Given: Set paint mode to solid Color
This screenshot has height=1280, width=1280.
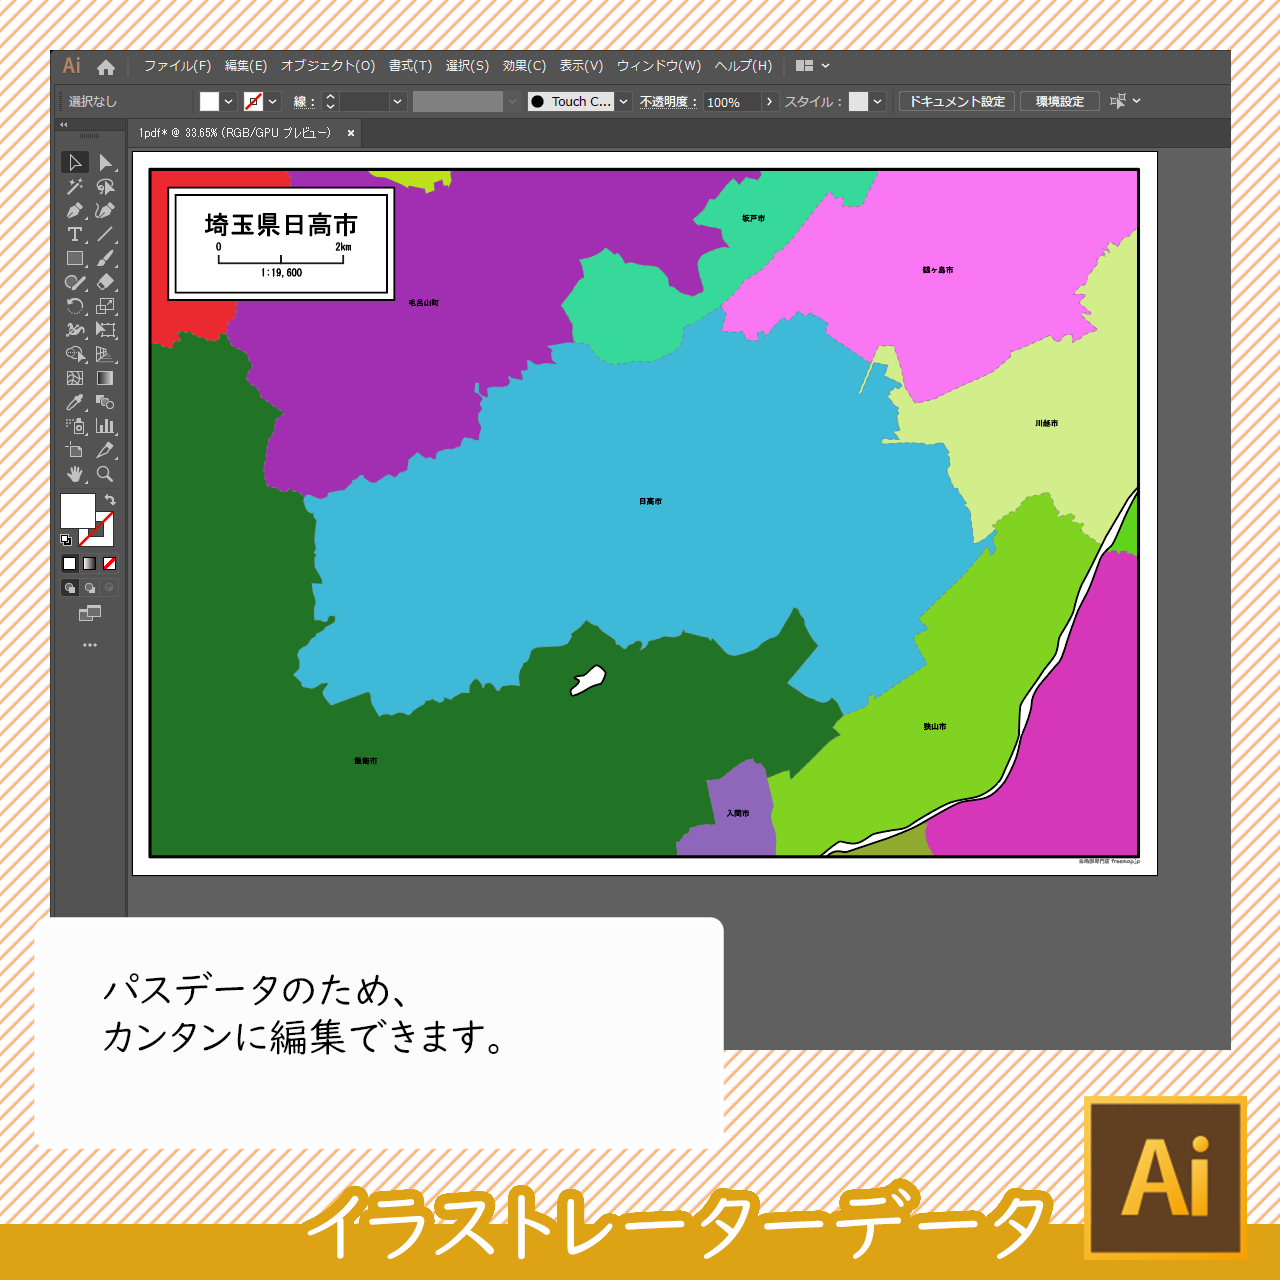Looking at the screenshot, I should pyautogui.click(x=69, y=564).
